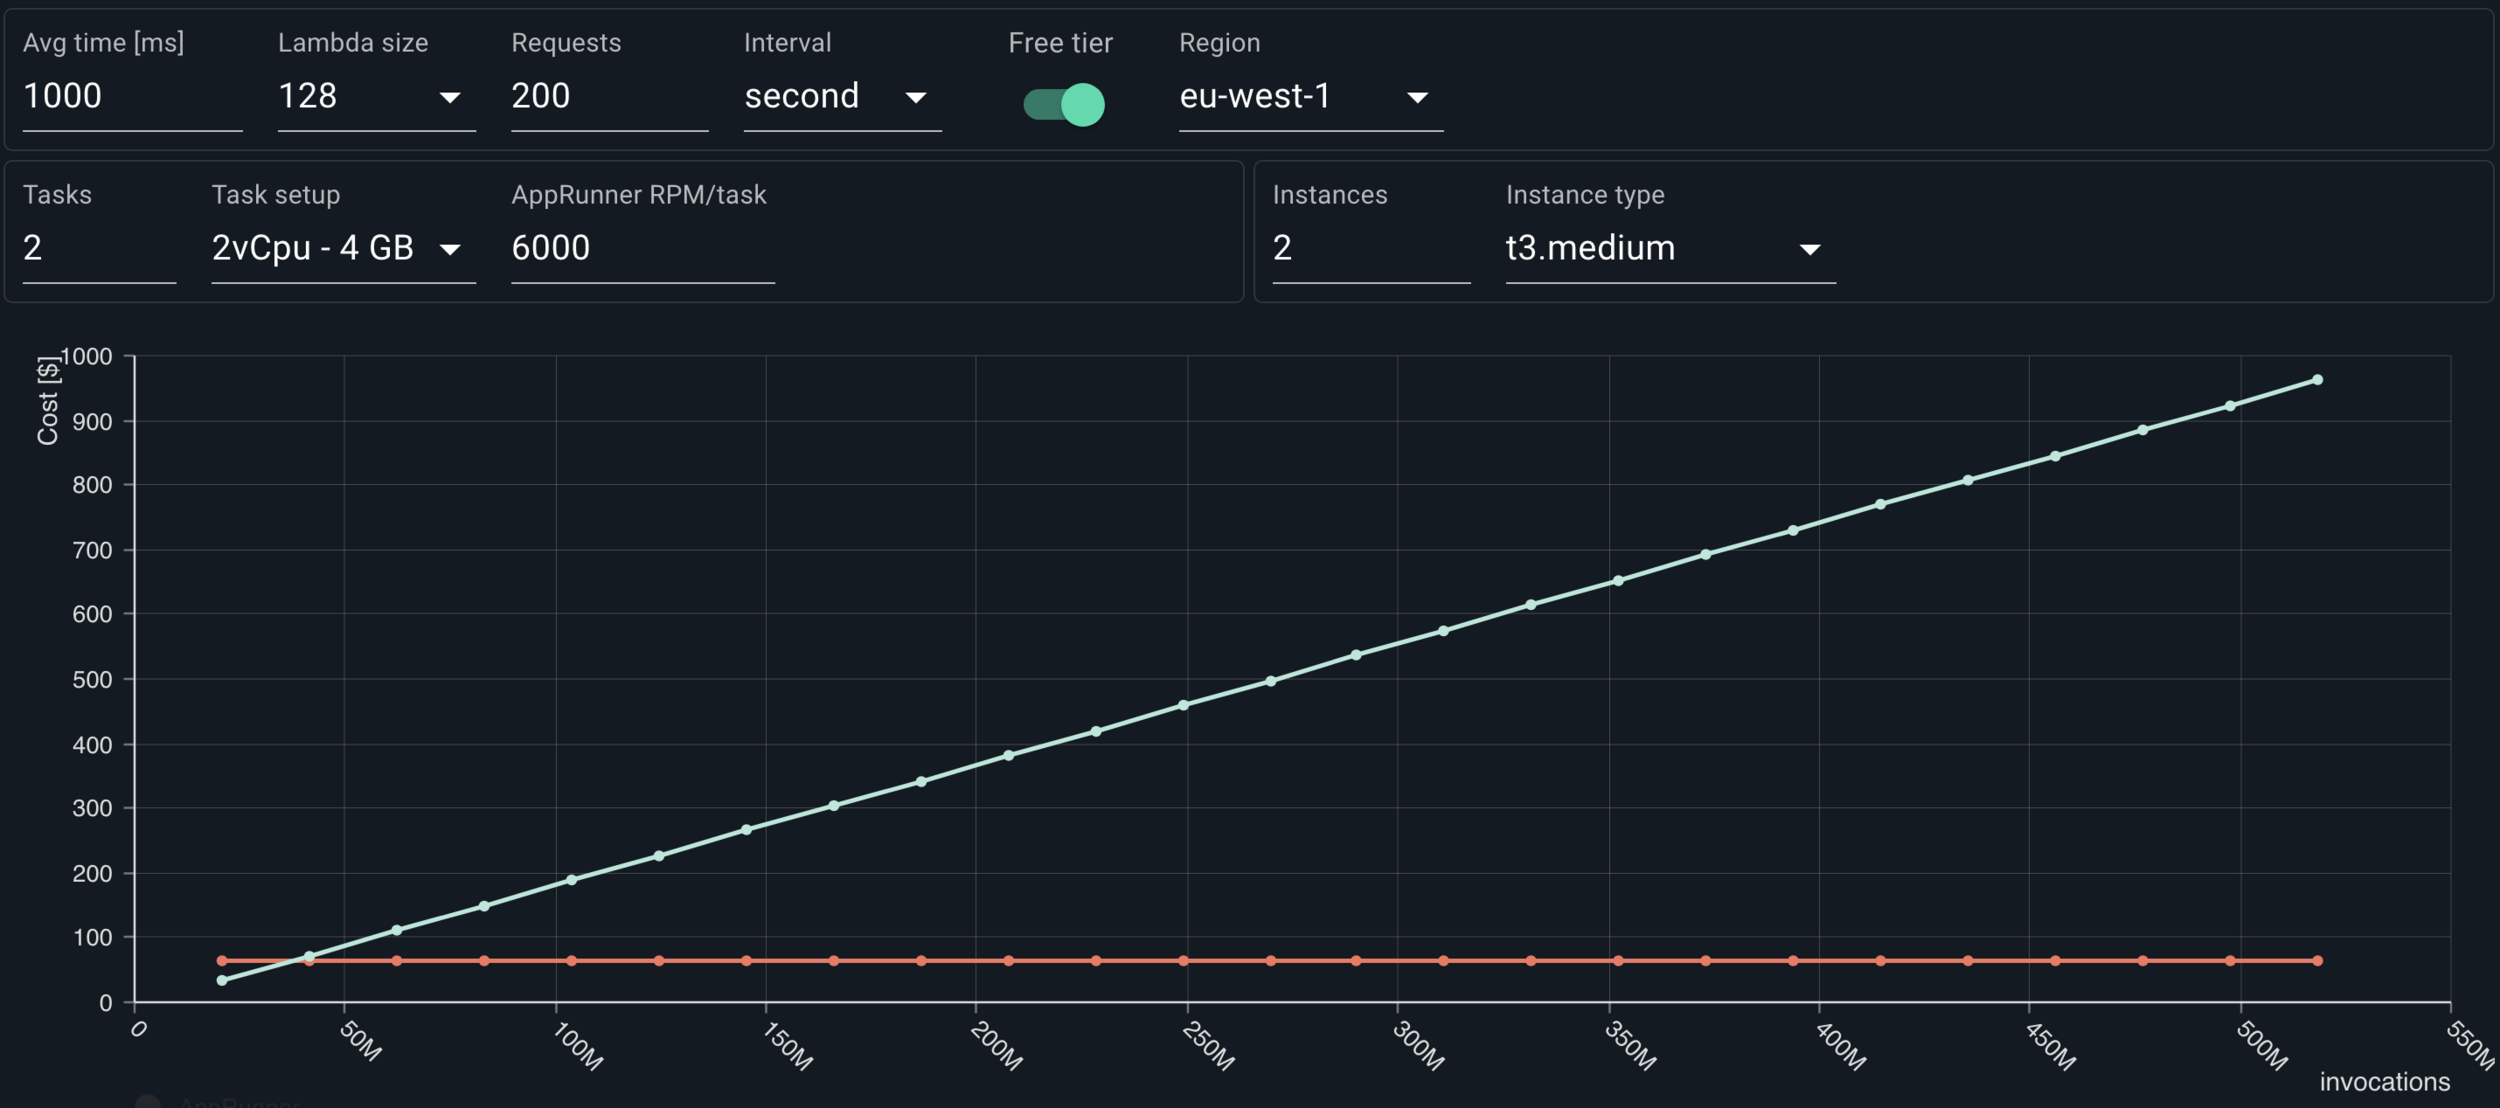Click the green data point near 500M invocations
The width and height of the screenshot is (2500, 1108).
tap(2230, 406)
